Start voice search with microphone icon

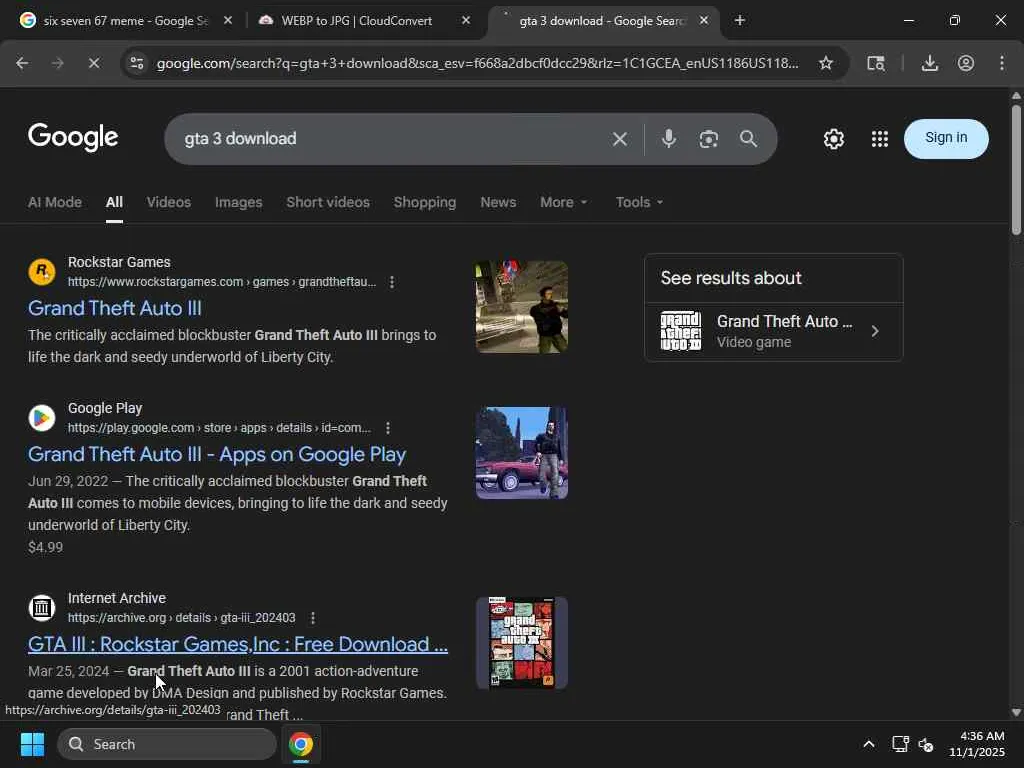click(x=668, y=138)
